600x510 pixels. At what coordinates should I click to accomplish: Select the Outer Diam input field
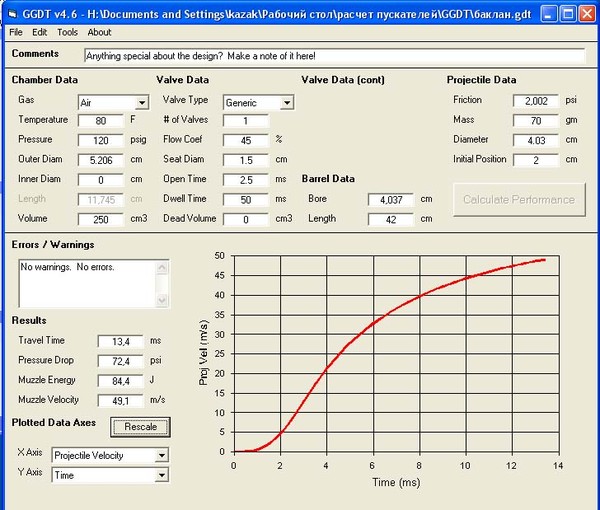click(x=101, y=160)
